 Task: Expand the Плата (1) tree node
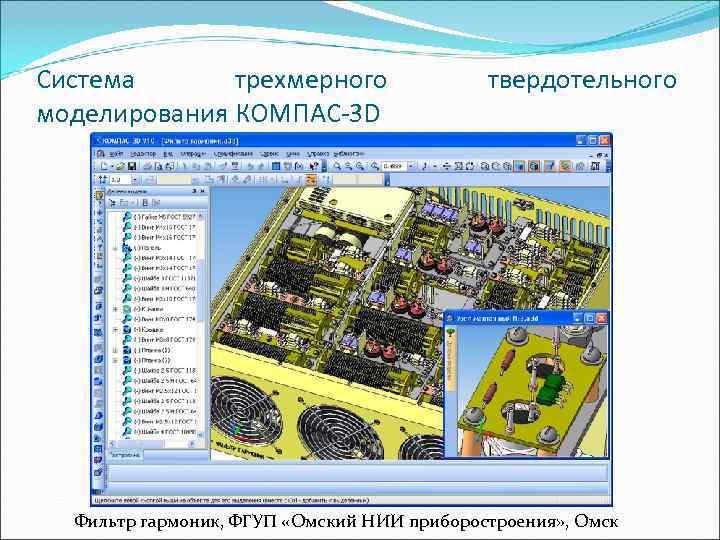[115, 350]
